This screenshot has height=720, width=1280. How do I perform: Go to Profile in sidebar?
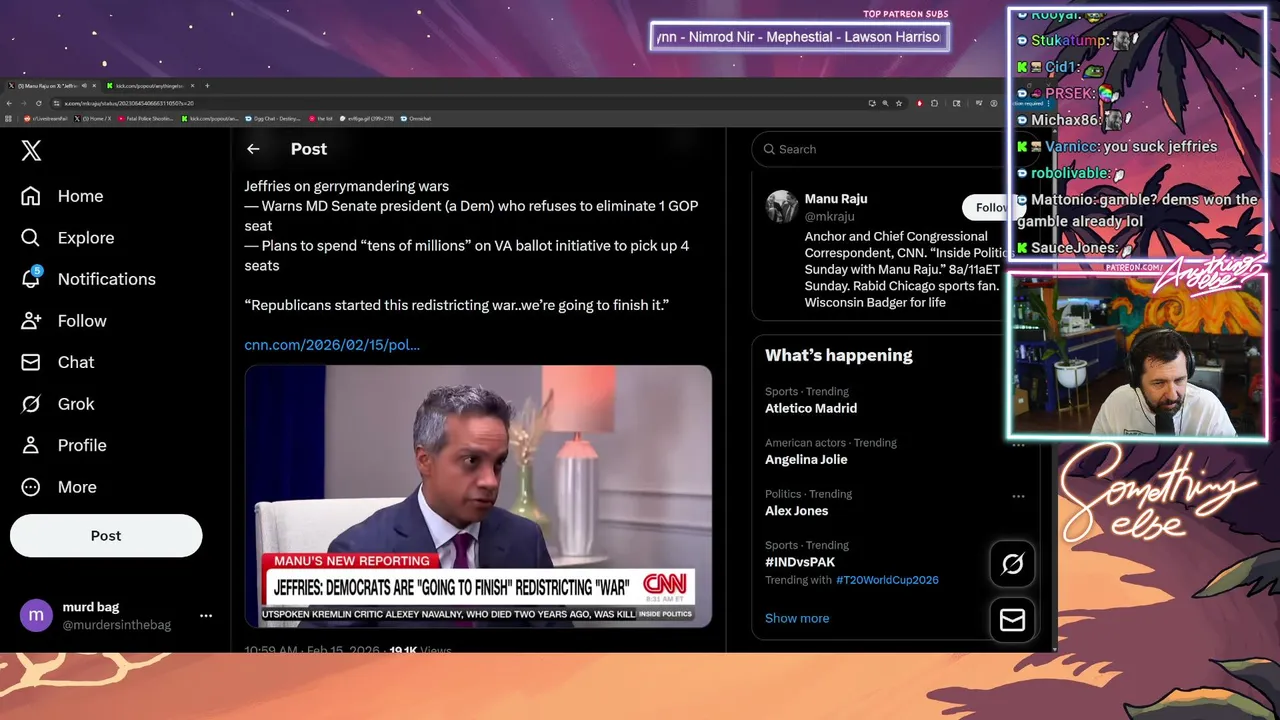tap(63, 445)
